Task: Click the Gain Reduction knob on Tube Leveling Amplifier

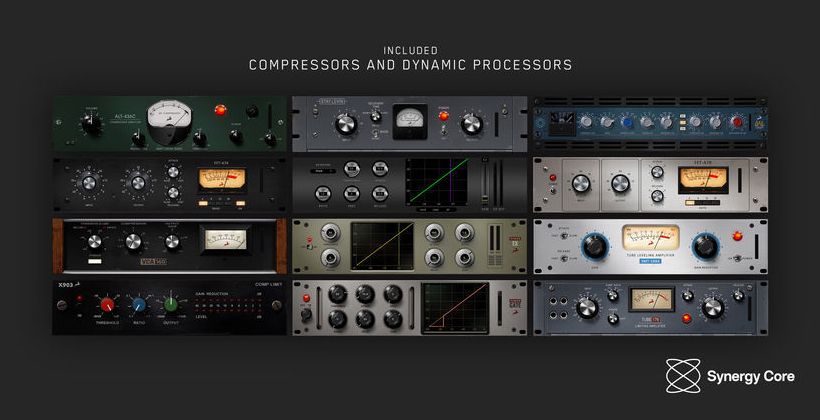Action: 705,246
